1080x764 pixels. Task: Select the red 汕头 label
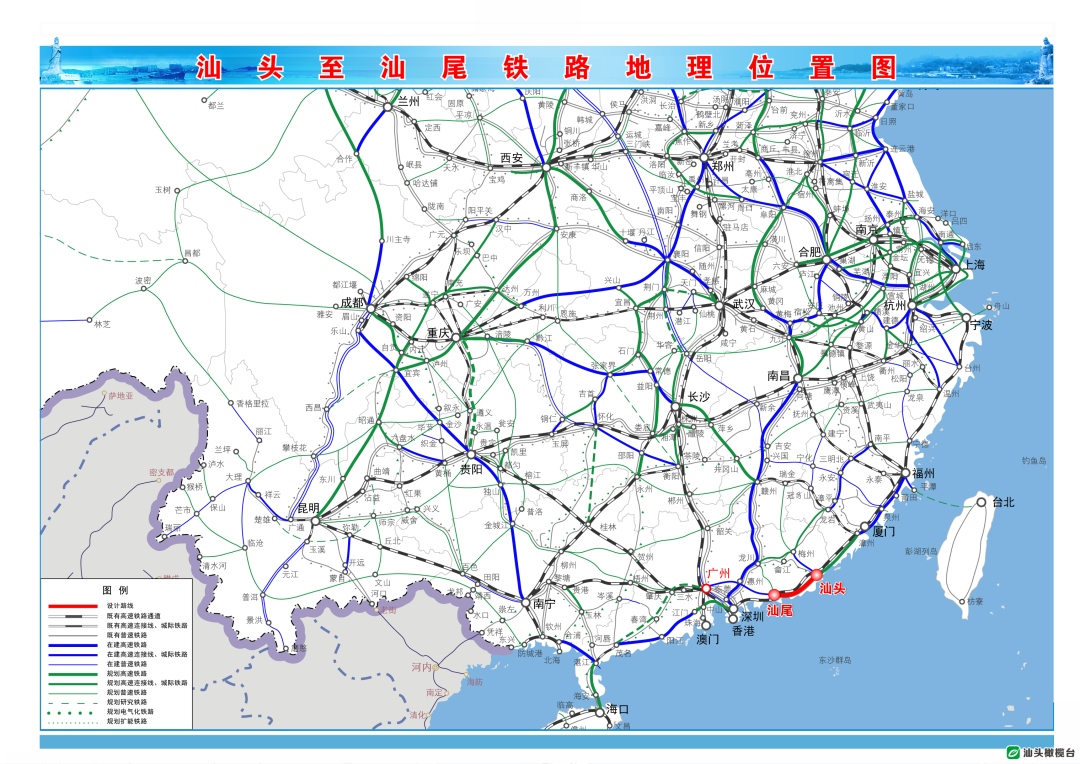coord(832,588)
